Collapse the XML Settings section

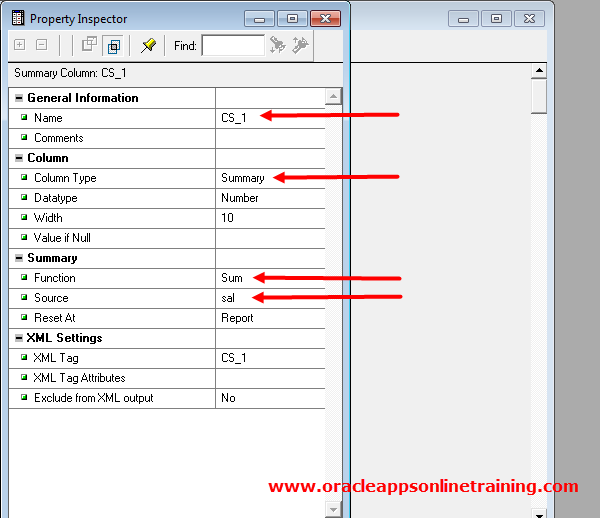tap(18, 338)
